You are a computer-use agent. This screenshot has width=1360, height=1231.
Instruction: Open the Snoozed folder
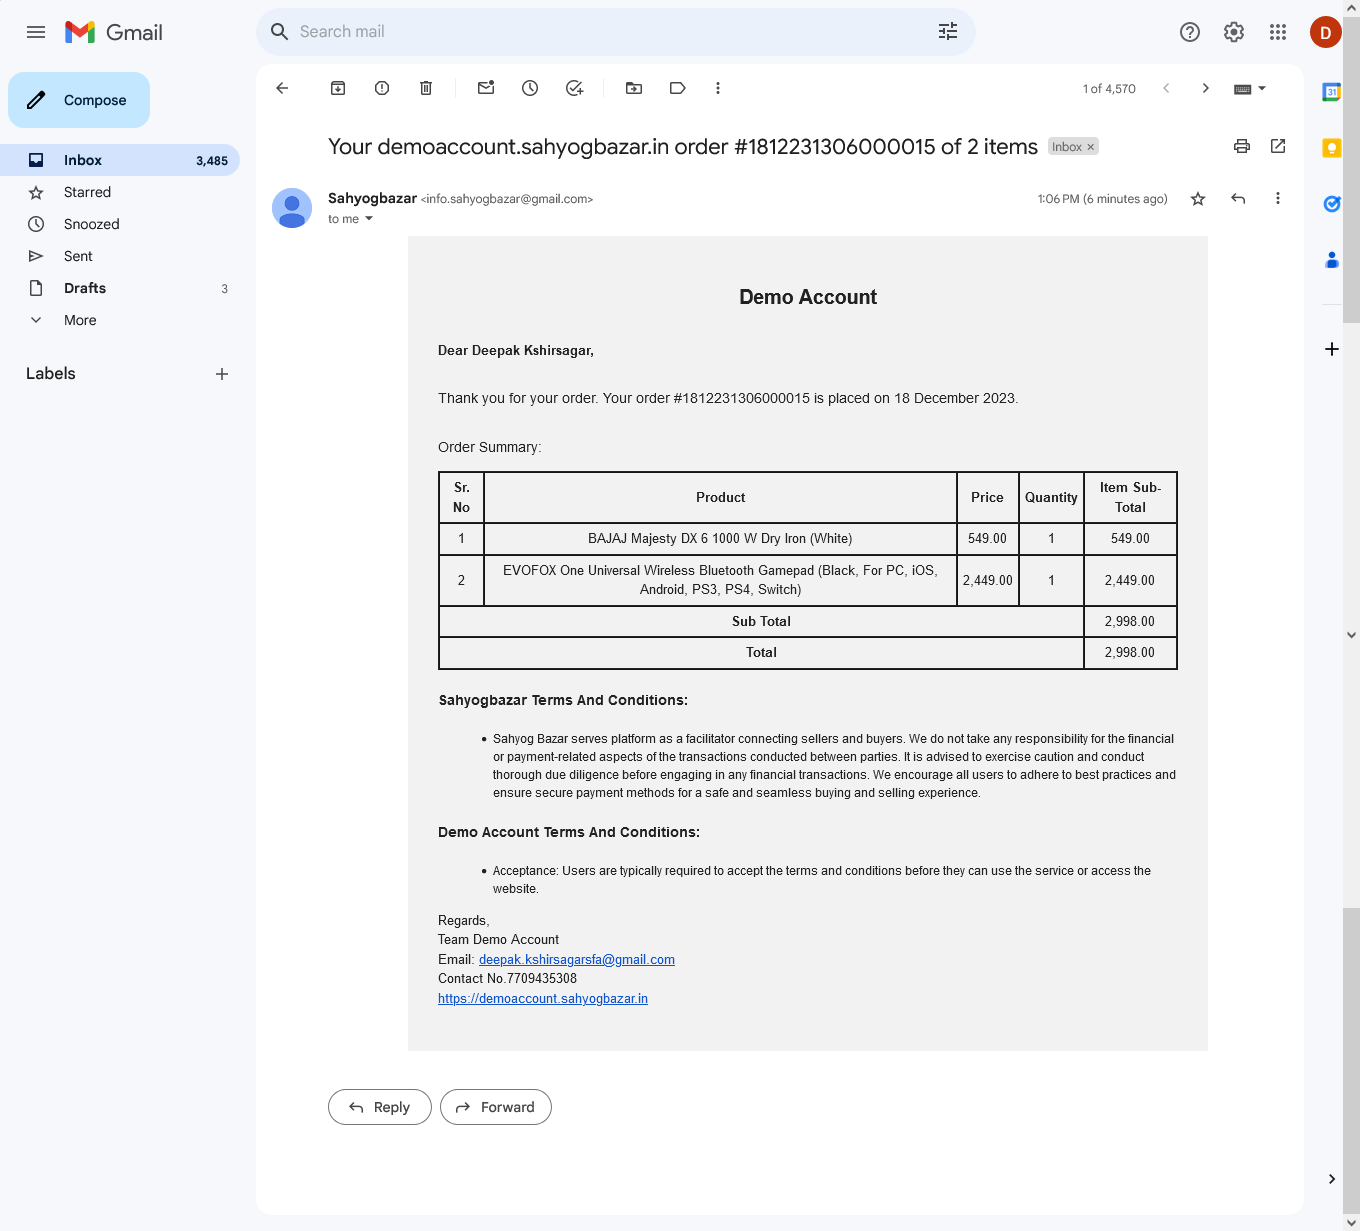coord(120,224)
